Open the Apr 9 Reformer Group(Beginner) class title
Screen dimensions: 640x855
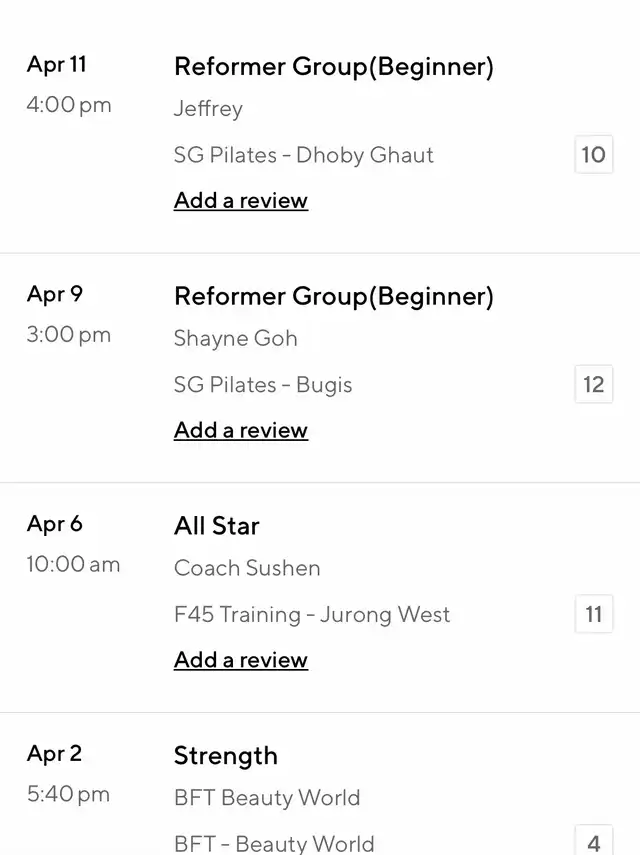point(334,297)
